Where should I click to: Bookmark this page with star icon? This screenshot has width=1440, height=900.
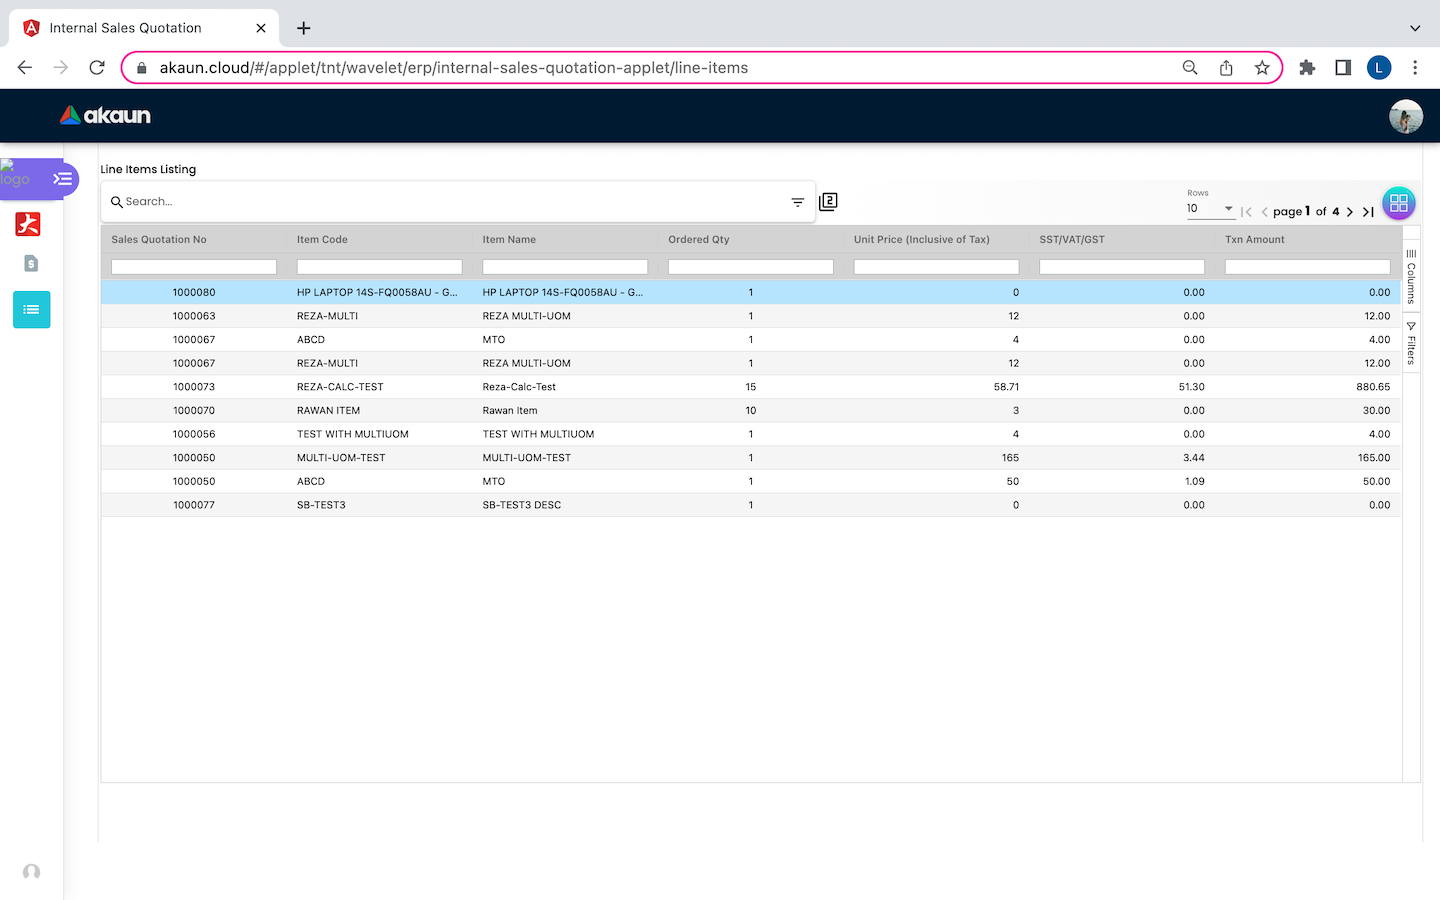click(1262, 68)
